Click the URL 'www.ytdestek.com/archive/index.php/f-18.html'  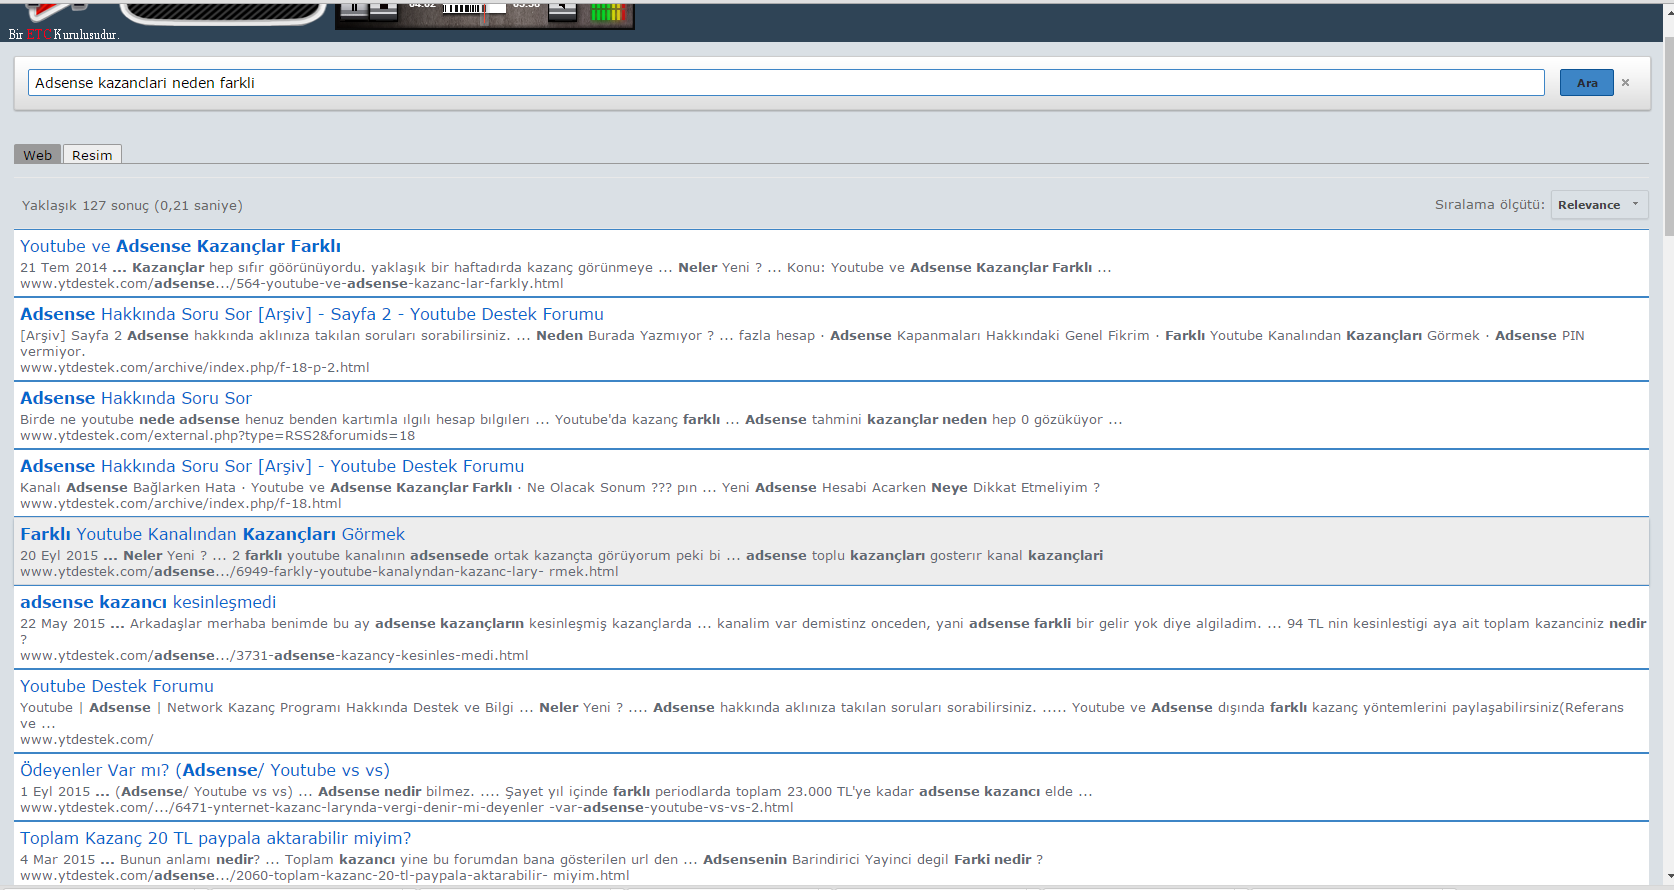[181, 504]
